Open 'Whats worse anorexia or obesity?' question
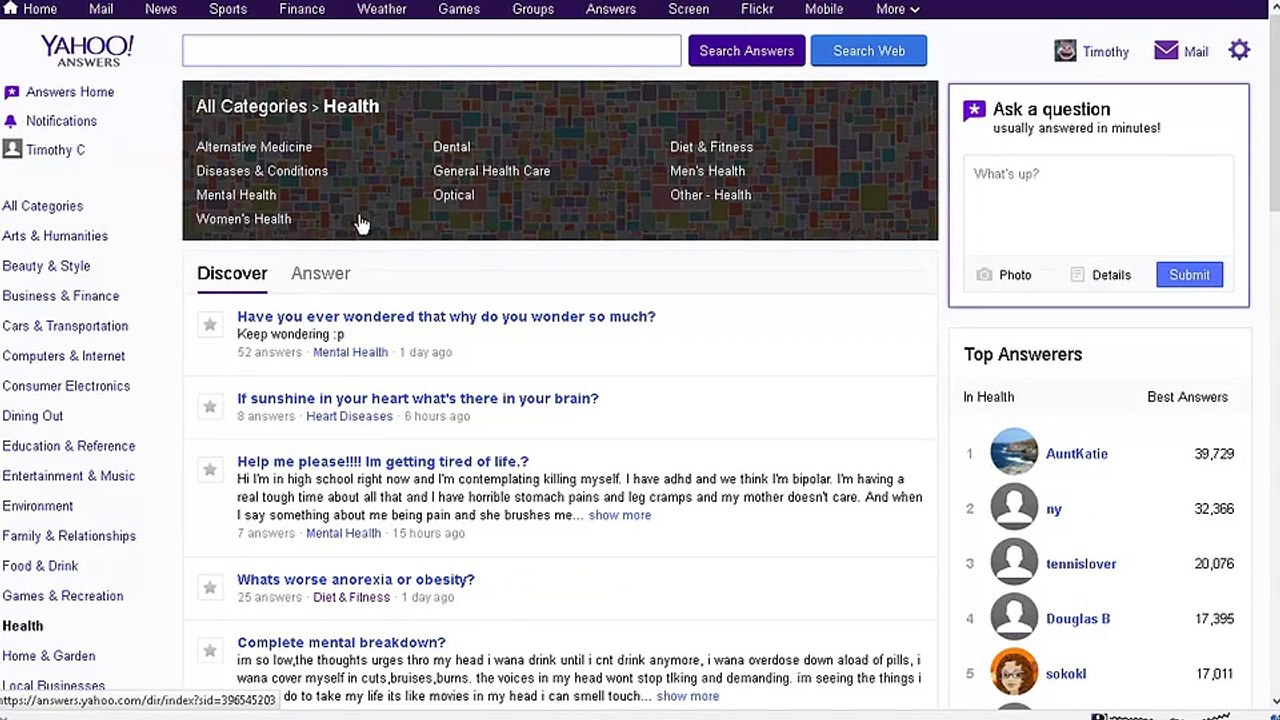Image resolution: width=1280 pixels, height=720 pixels. (356, 579)
